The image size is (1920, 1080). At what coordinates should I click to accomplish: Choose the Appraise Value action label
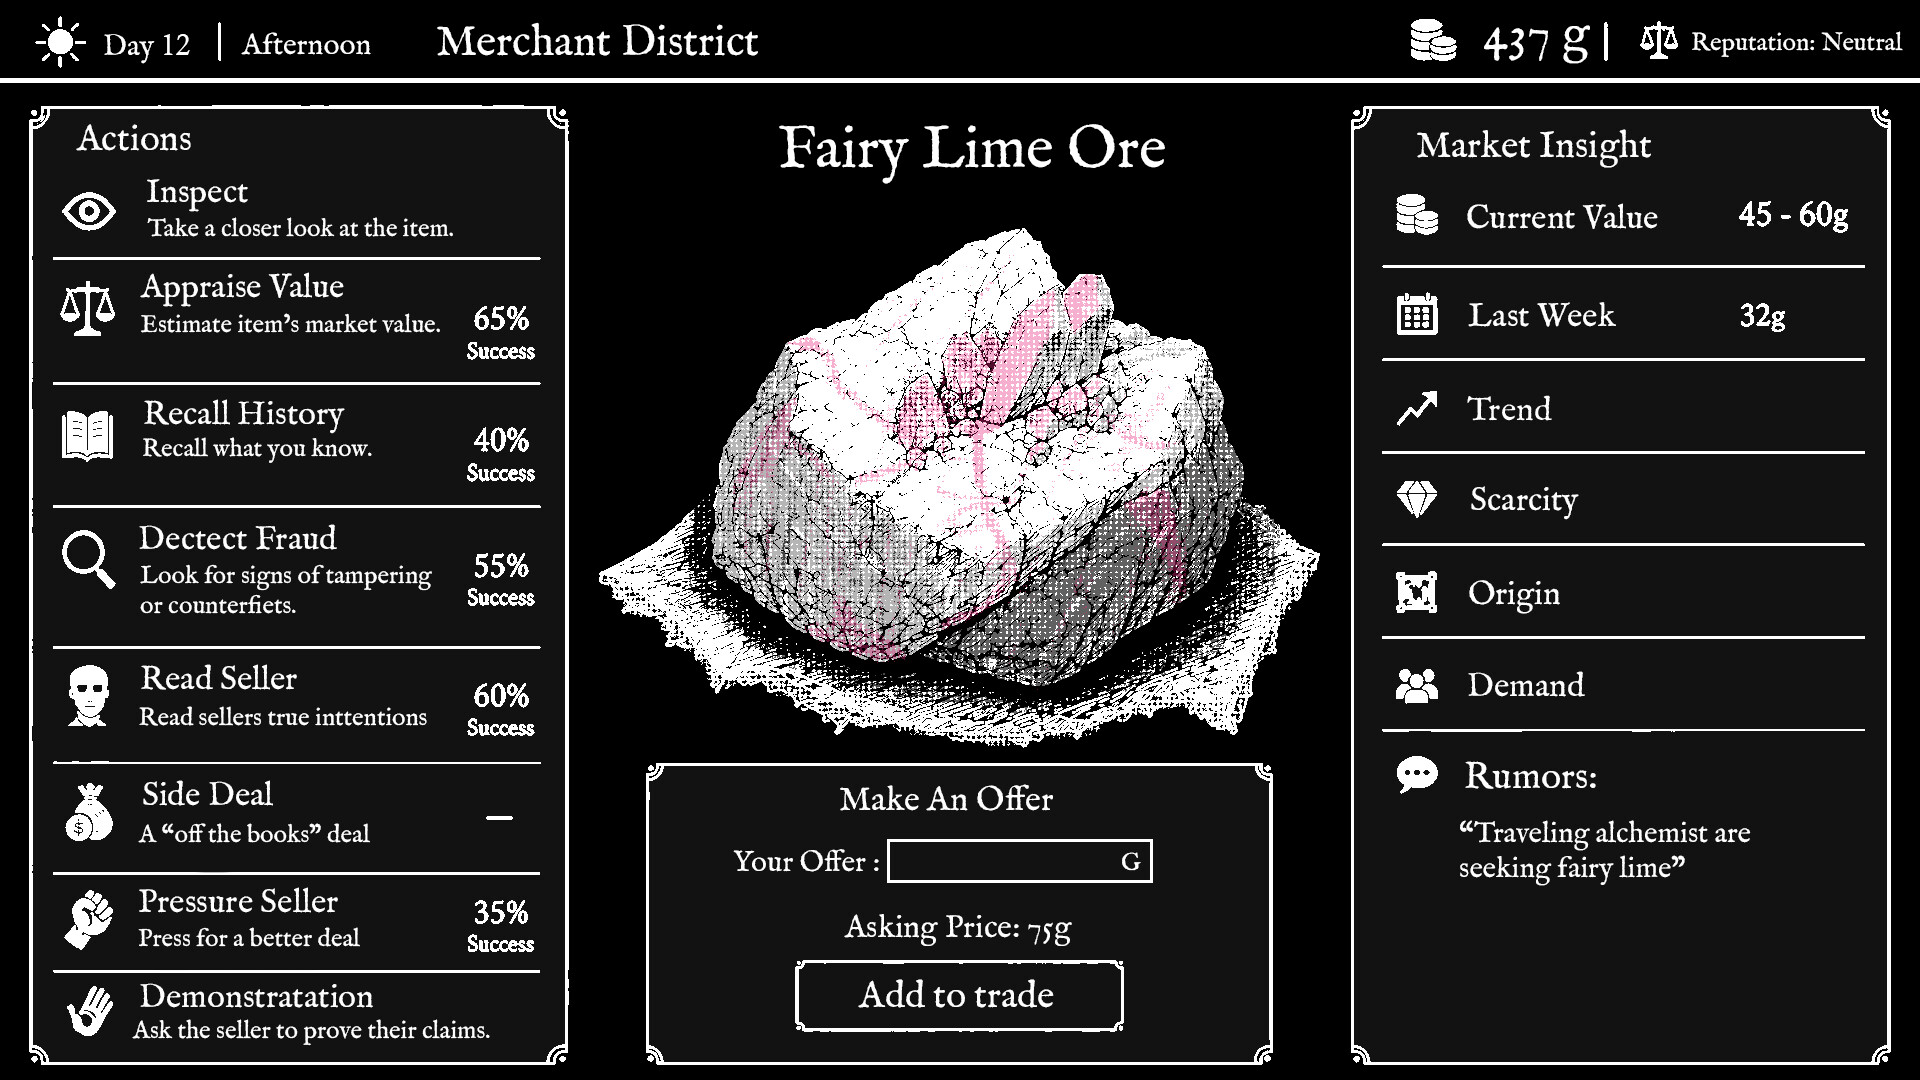point(242,287)
